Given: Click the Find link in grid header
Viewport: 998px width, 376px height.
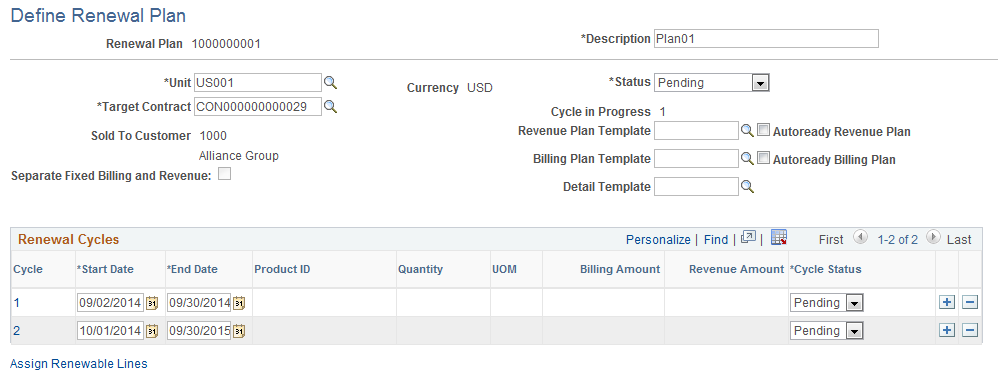Looking at the screenshot, I should 716,240.
